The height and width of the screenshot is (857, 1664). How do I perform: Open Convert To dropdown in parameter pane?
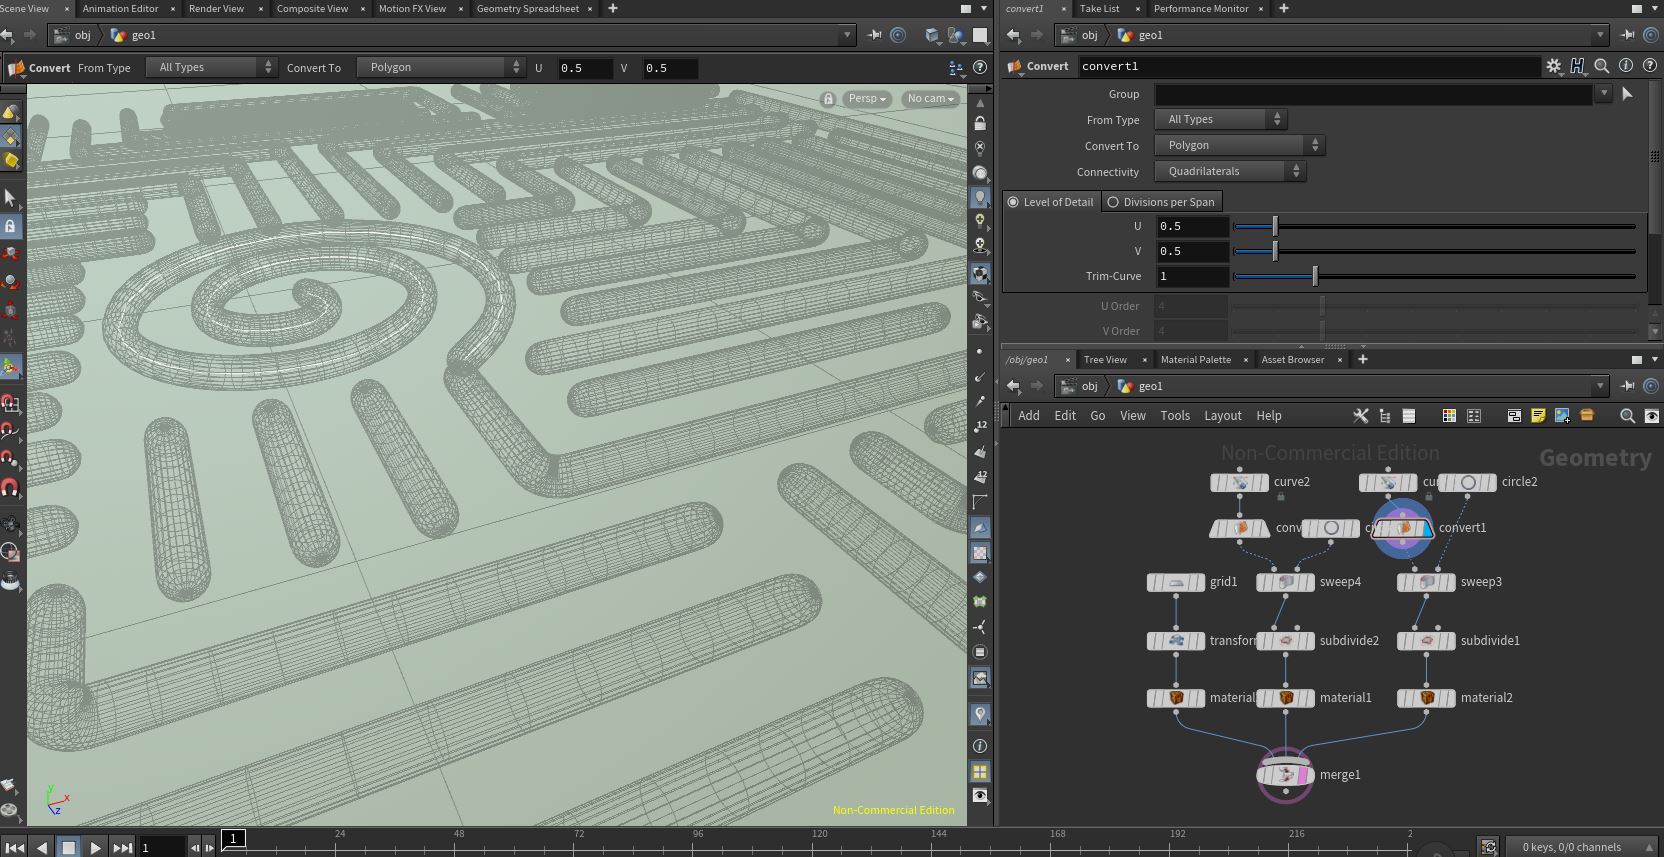[x=1239, y=146]
